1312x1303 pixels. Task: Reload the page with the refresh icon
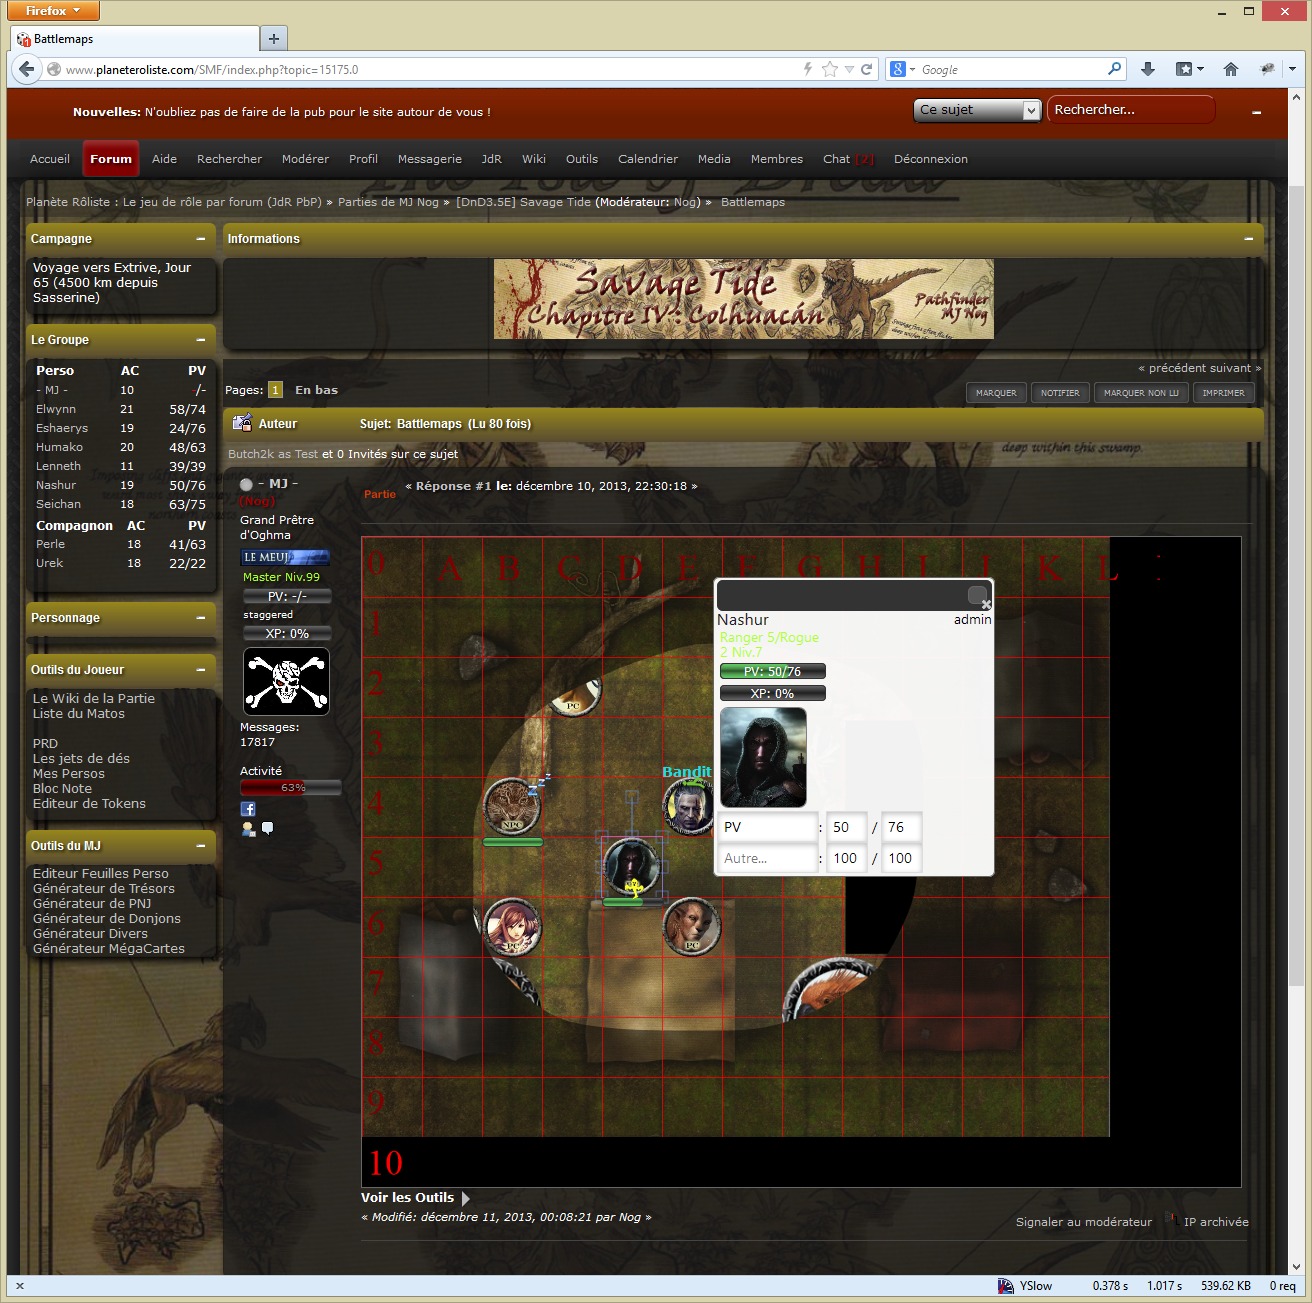pos(867,69)
